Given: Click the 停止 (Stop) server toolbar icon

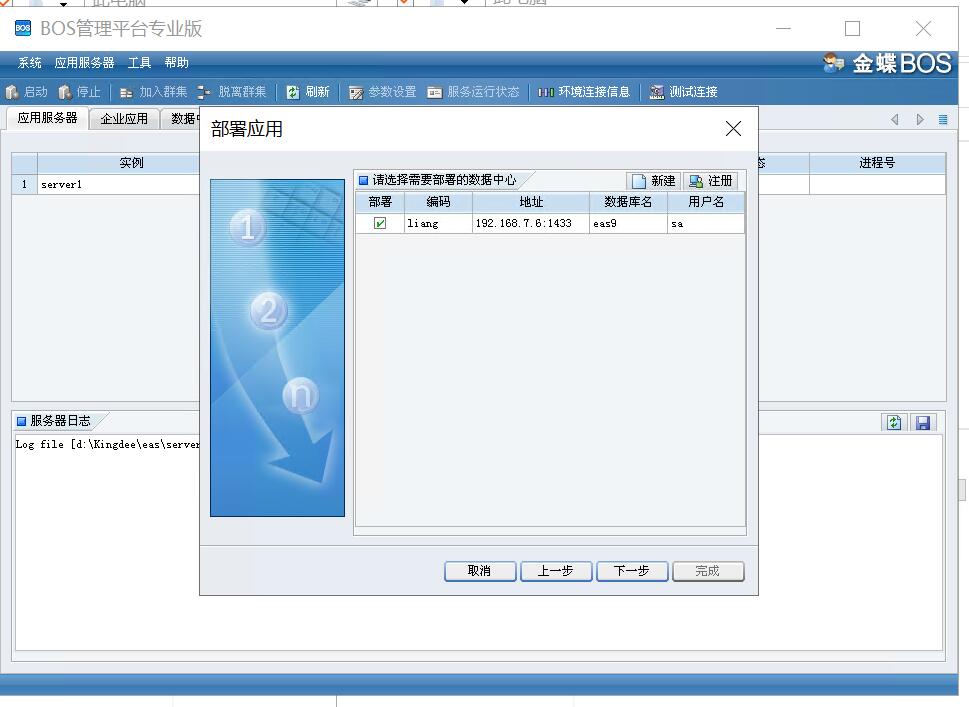Looking at the screenshot, I should [65, 92].
